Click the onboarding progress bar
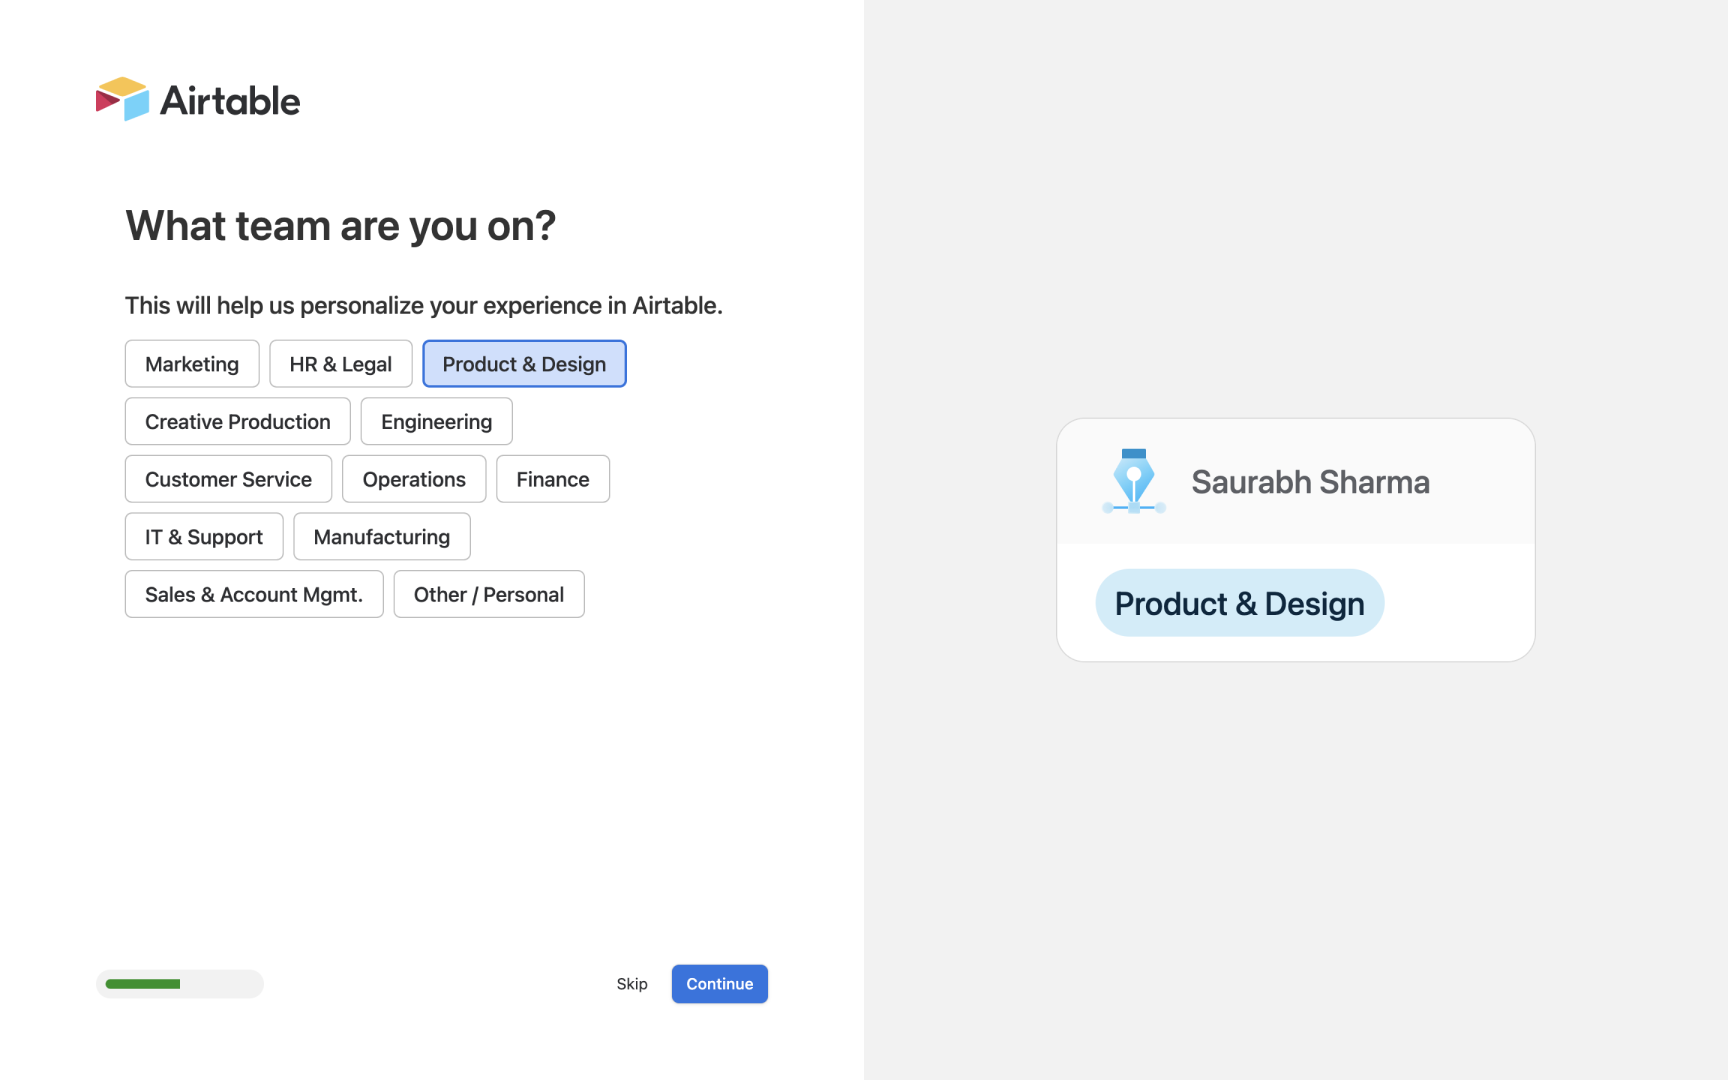 (180, 983)
